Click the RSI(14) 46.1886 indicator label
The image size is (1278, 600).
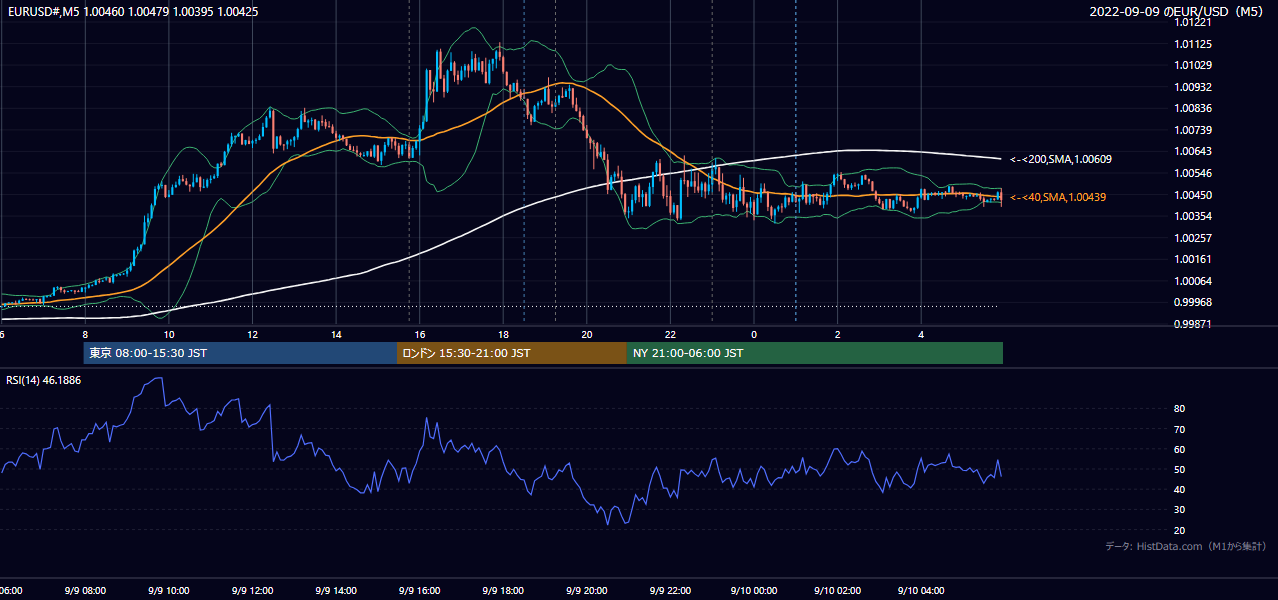point(43,380)
